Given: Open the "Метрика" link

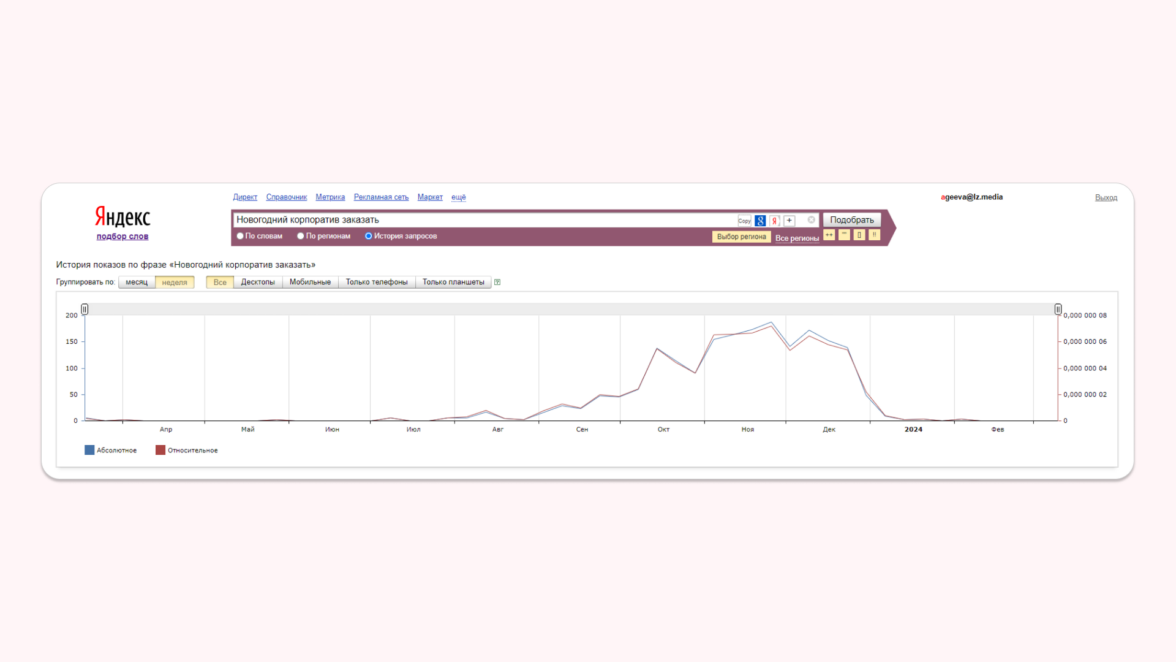Looking at the screenshot, I should [330, 197].
